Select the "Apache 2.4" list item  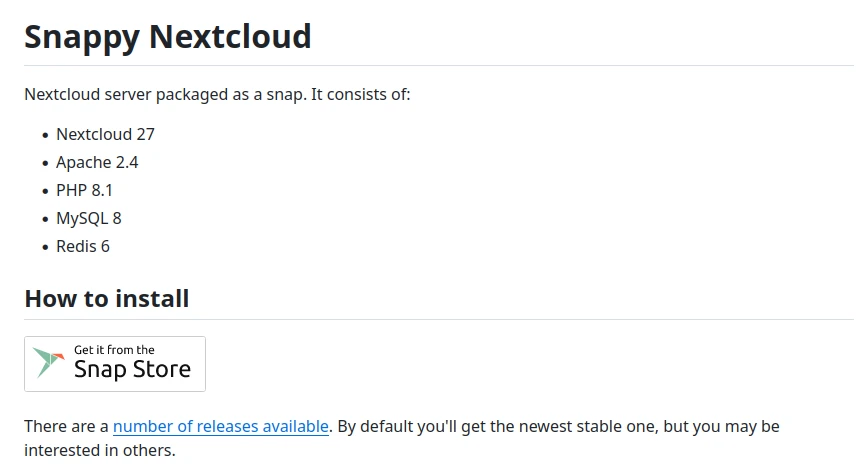(x=97, y=162)
